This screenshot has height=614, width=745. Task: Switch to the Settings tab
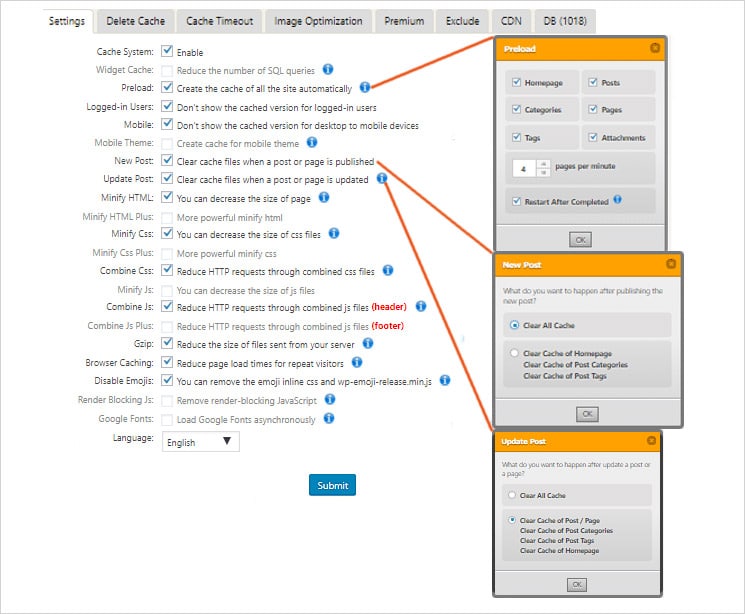pos(67,21)
